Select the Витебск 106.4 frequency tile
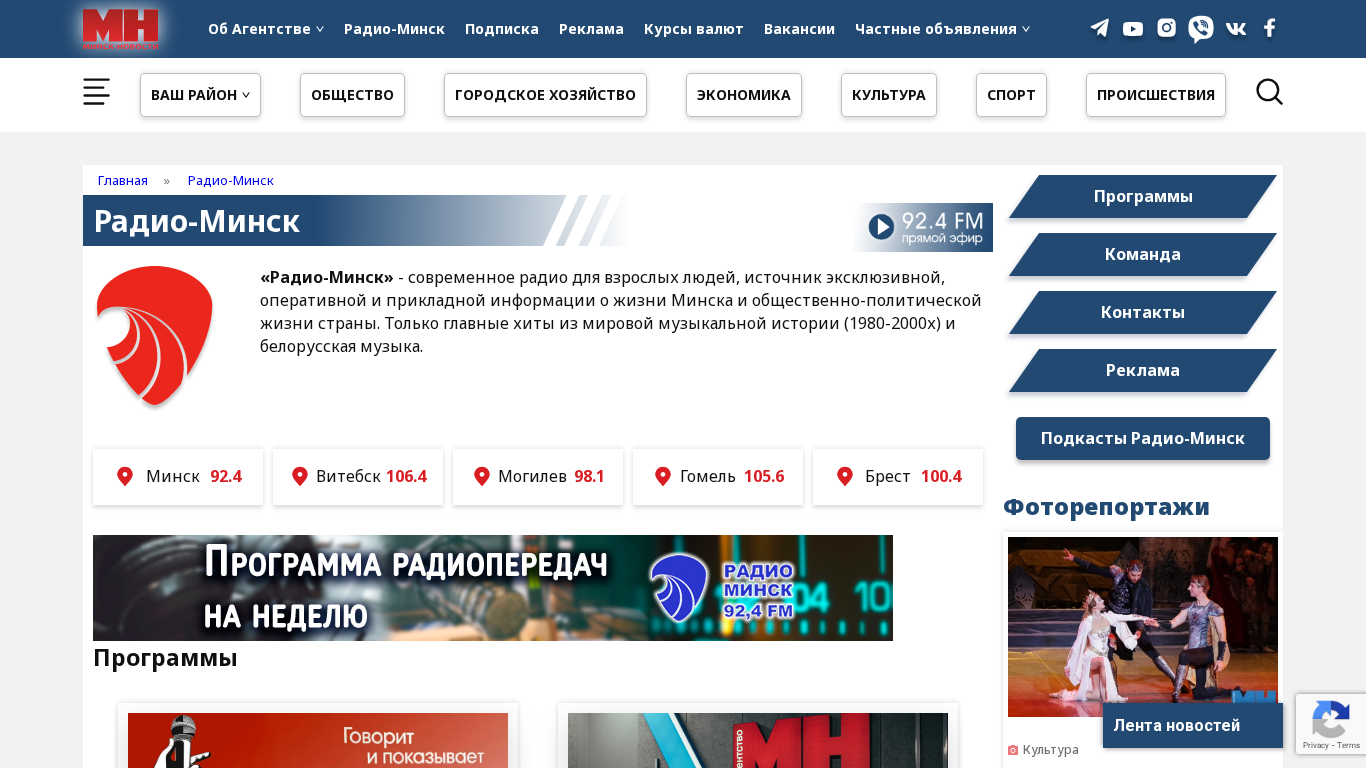 pyautogui.click(x=358, y=477)
